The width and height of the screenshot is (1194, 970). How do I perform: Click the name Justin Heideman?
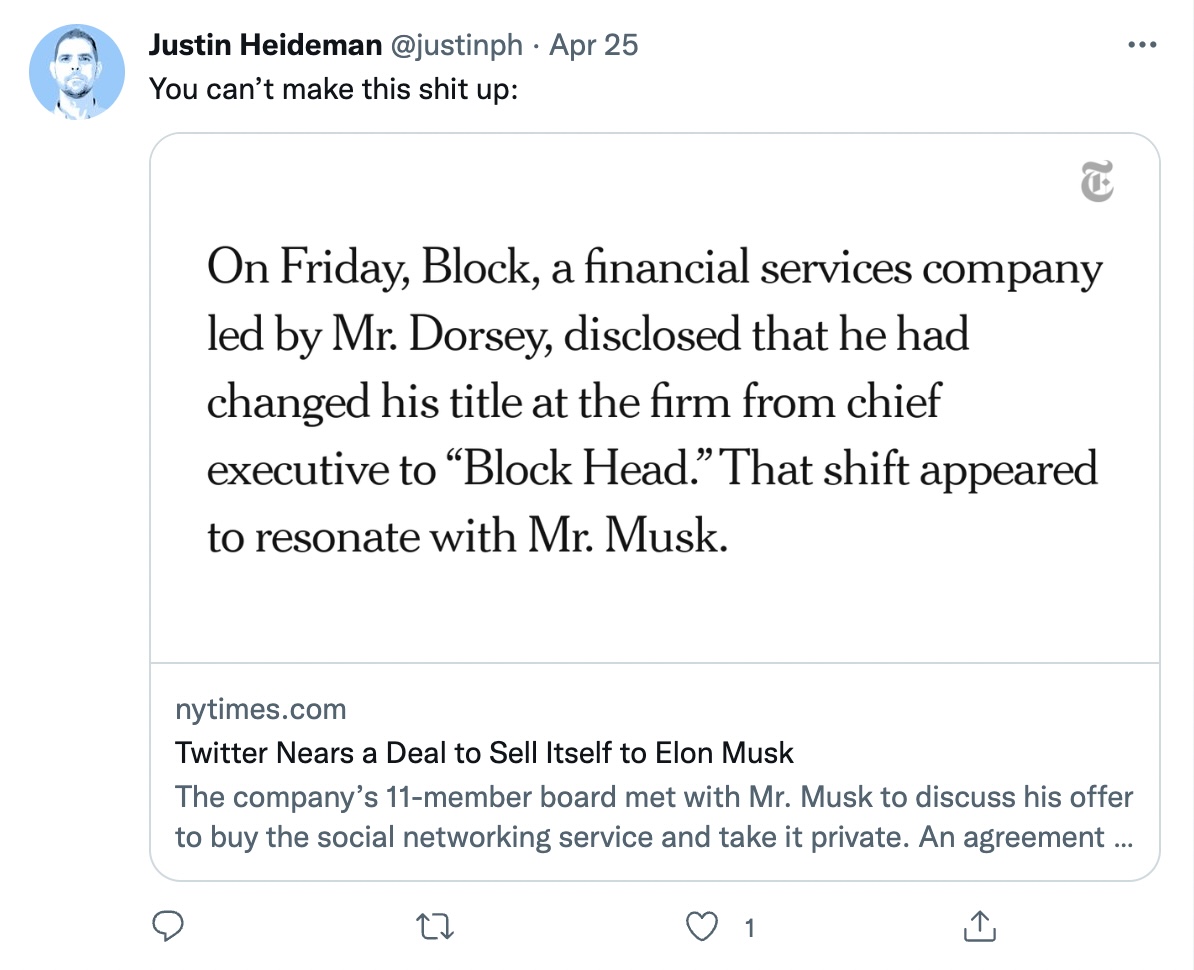tap(250, 44)
